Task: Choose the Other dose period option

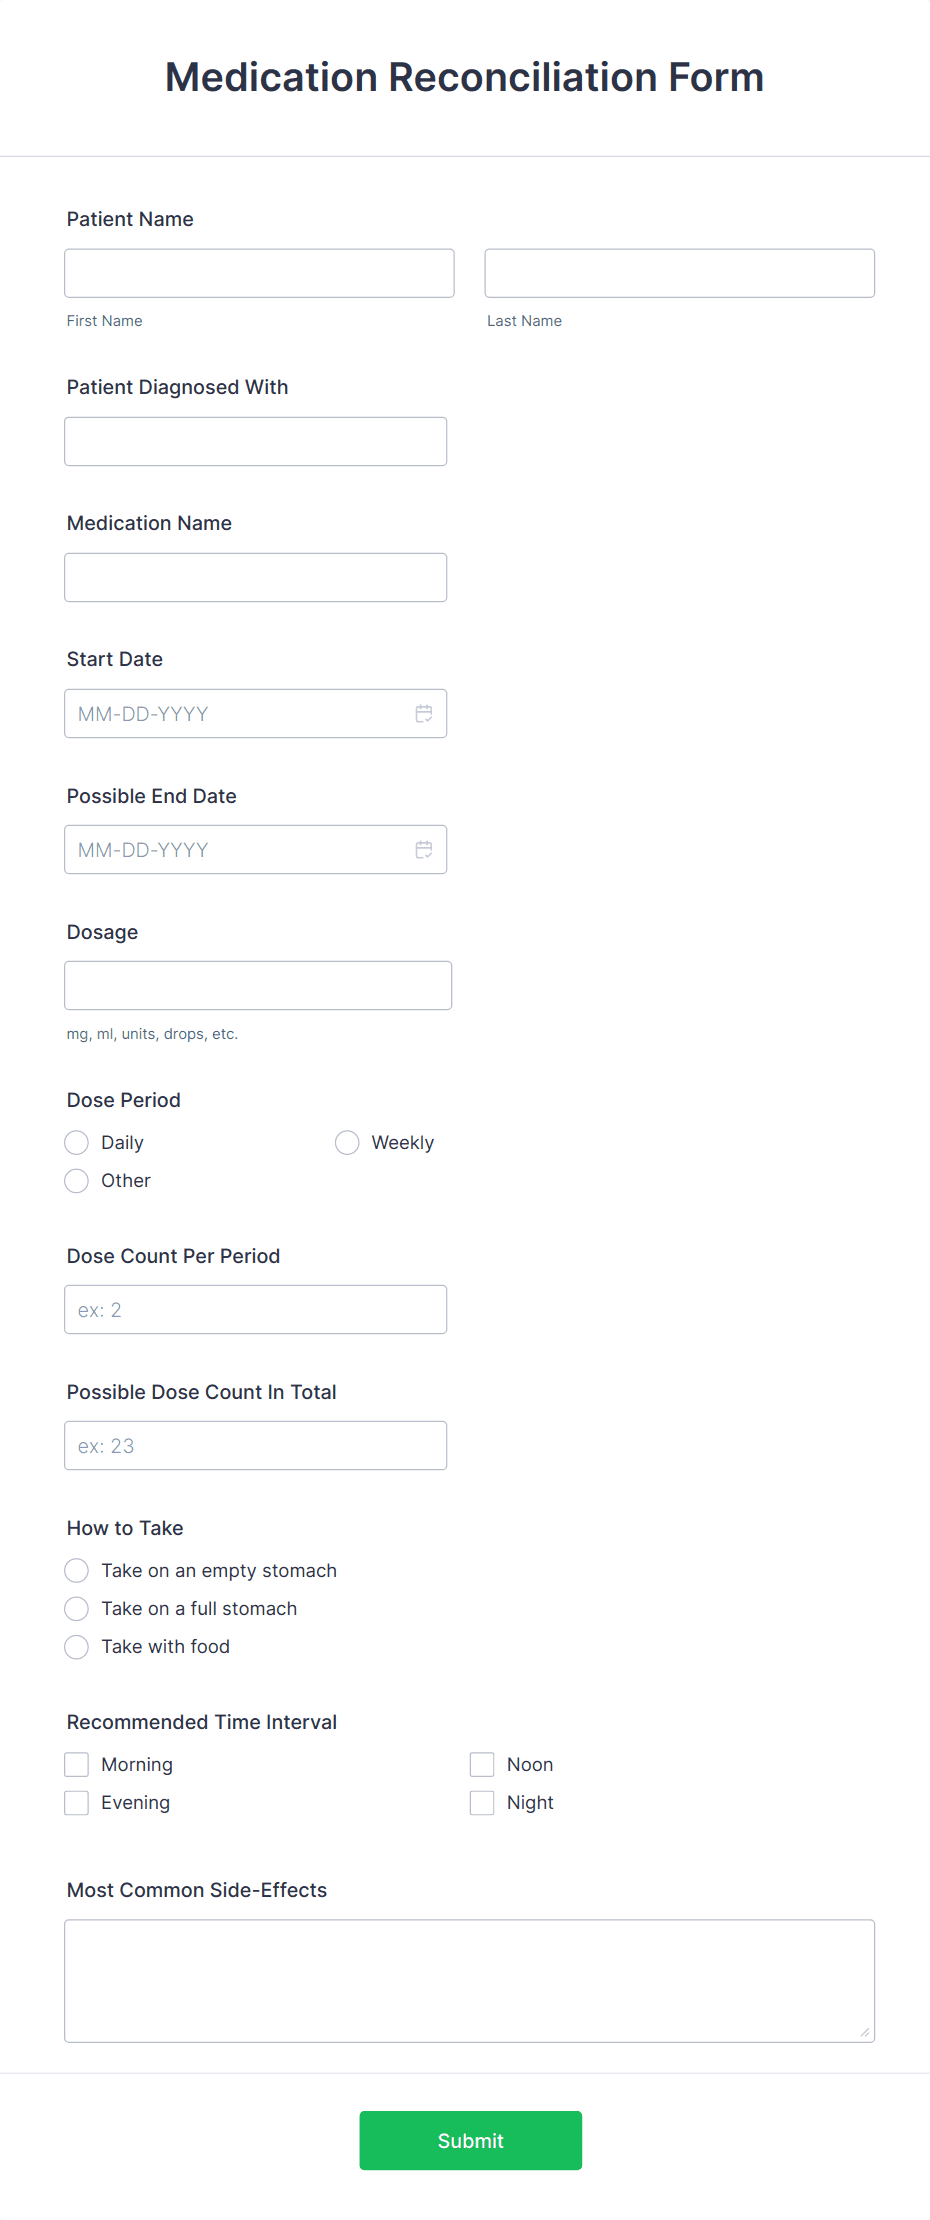Action: point(76,1181)
